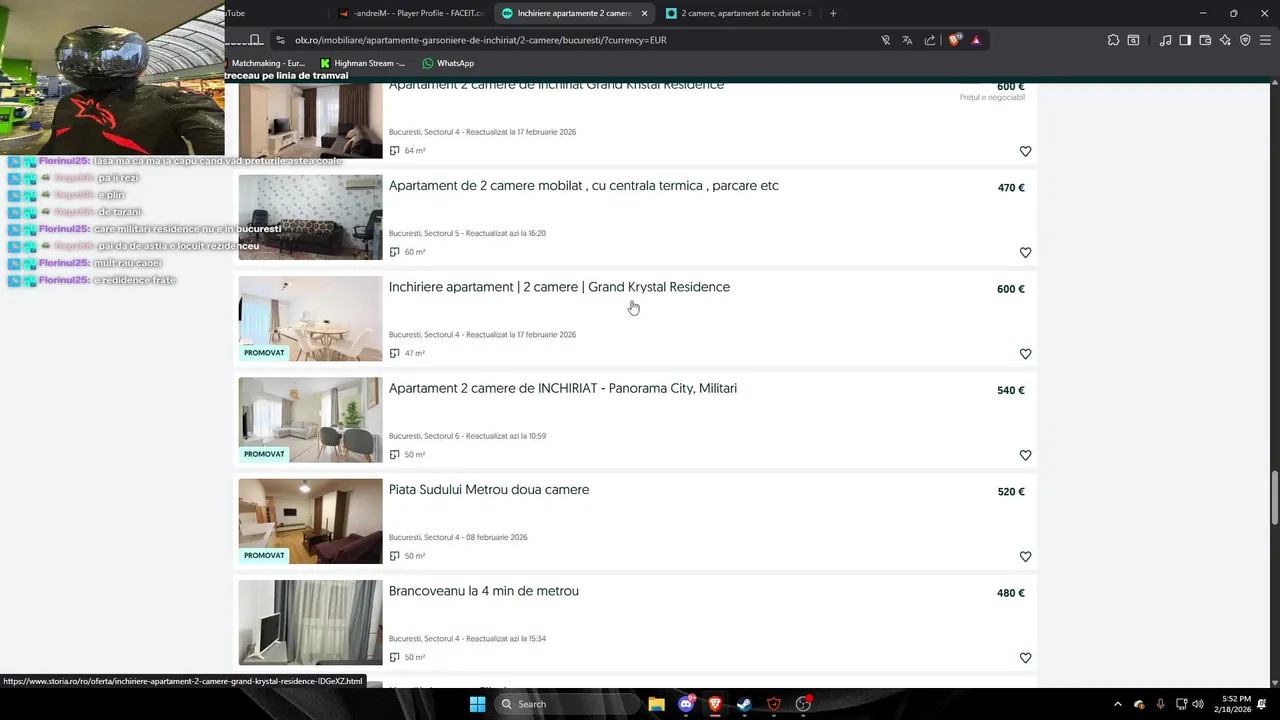The width and height of the screenshot is (1280, 720).
Task: Favorite the 470 € apartment listing
Action: pos(1025,253)
